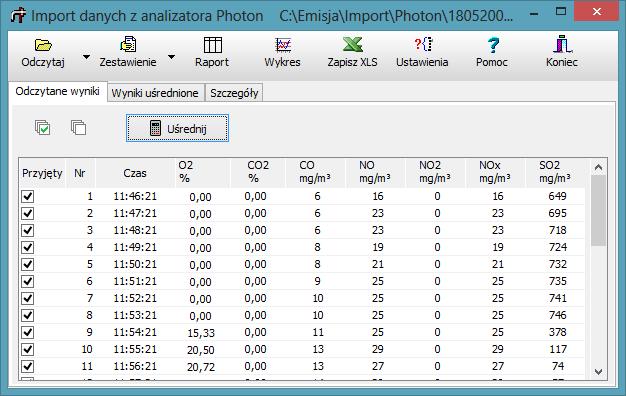Uncheck the Przyjęty box for row 1
Image resolution: width=626 pixels, height=396 pixels.
click(28, 196)
